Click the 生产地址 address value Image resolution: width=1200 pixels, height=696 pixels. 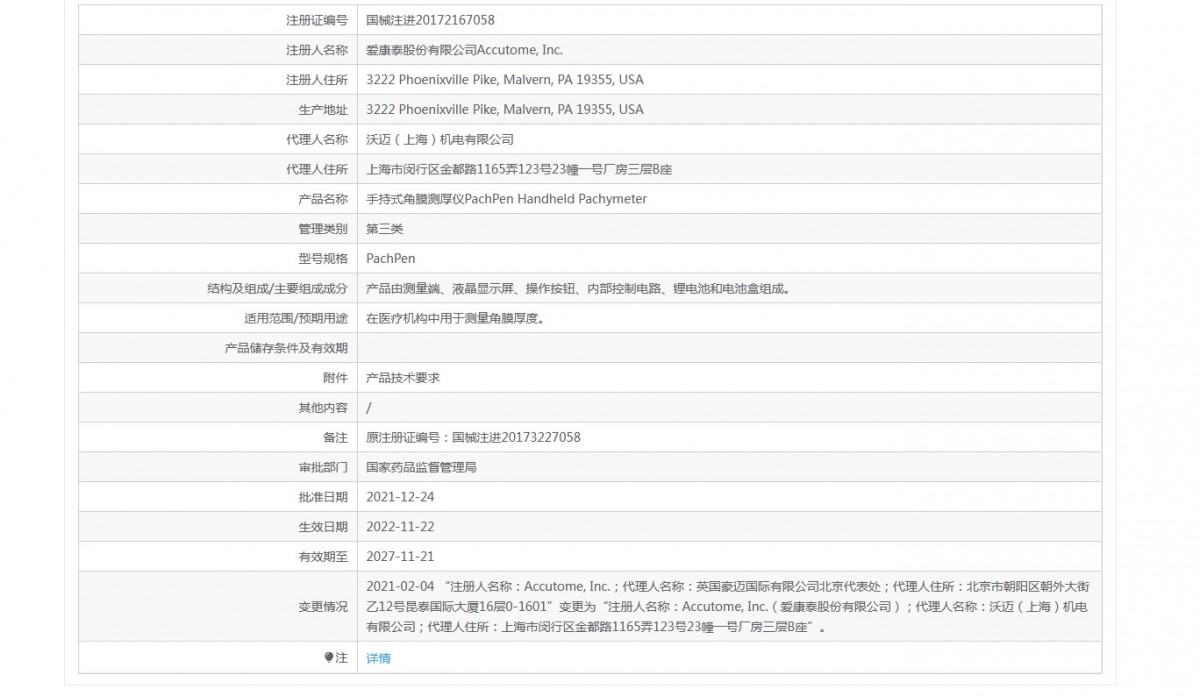pyautogui.click(x=505, y=110)
